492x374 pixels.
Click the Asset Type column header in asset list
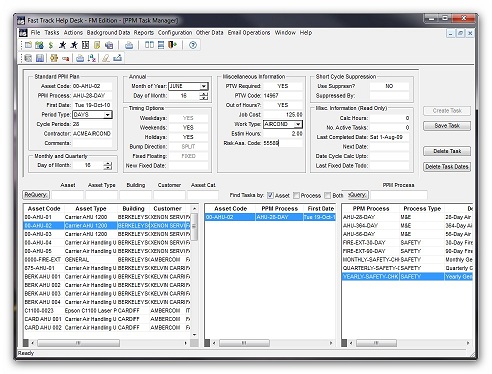(91, 209)
